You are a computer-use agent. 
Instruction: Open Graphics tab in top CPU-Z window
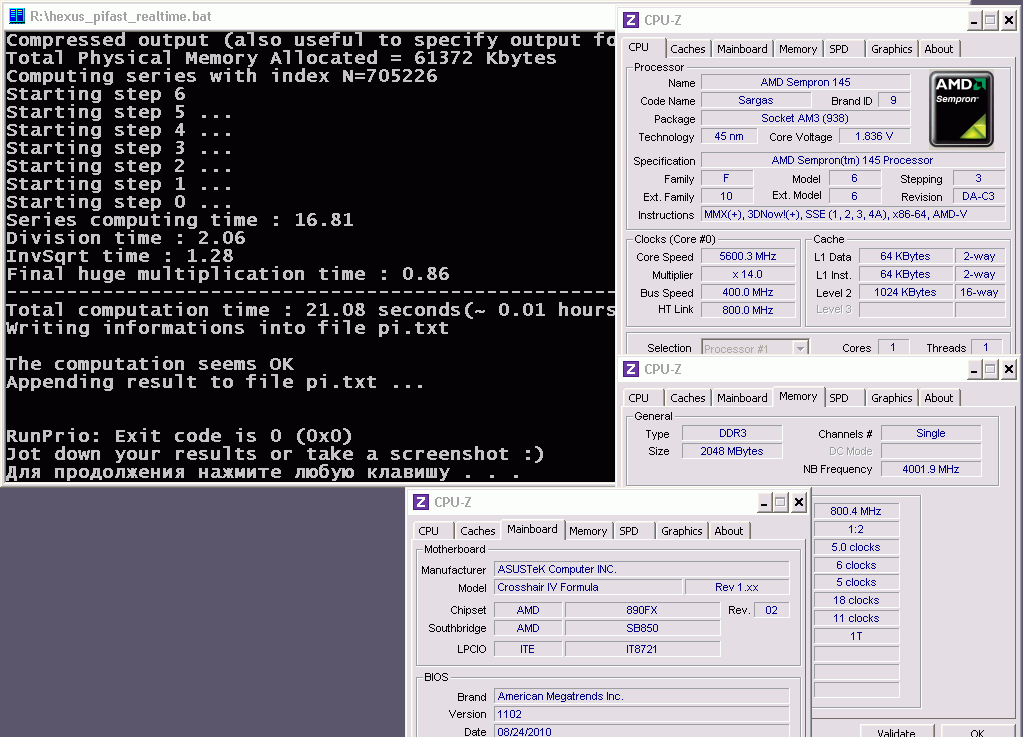coord(891,49)
